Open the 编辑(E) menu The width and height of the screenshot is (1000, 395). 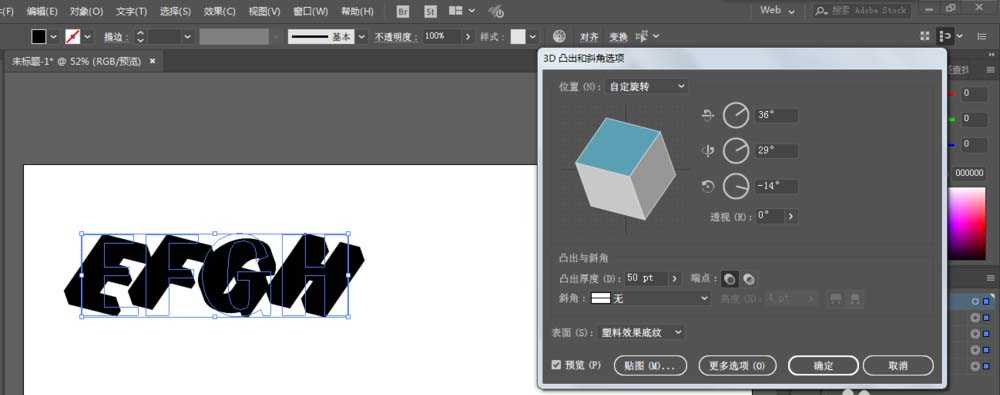click(x=41, y=11)
